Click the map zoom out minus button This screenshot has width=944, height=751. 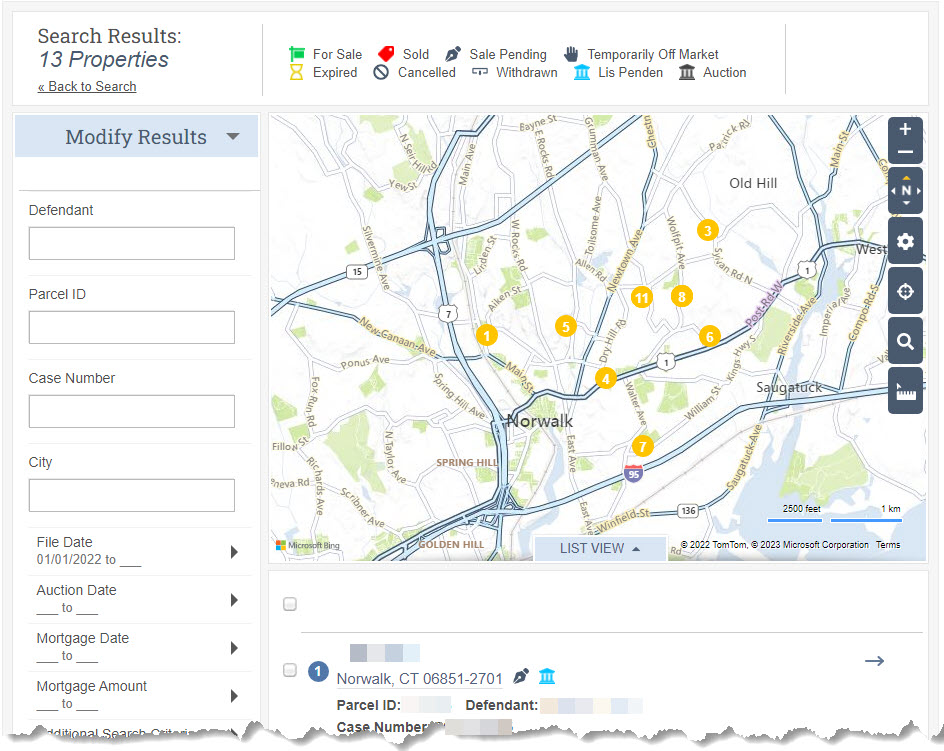pos(905,152)
